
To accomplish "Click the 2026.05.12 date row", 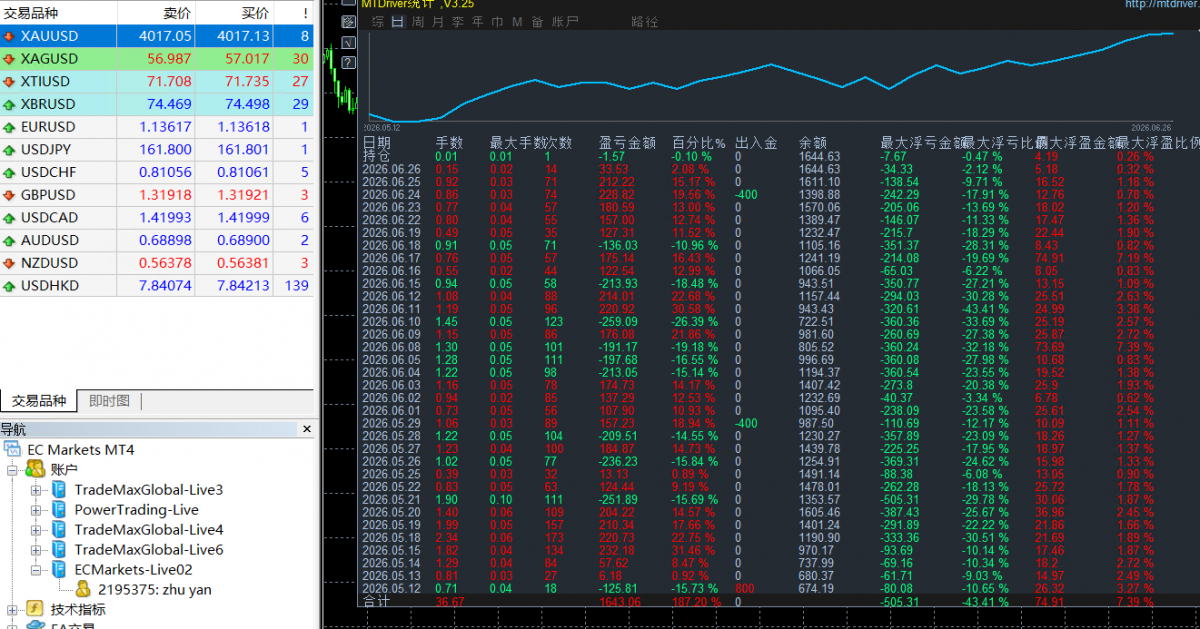I will 391,589.
